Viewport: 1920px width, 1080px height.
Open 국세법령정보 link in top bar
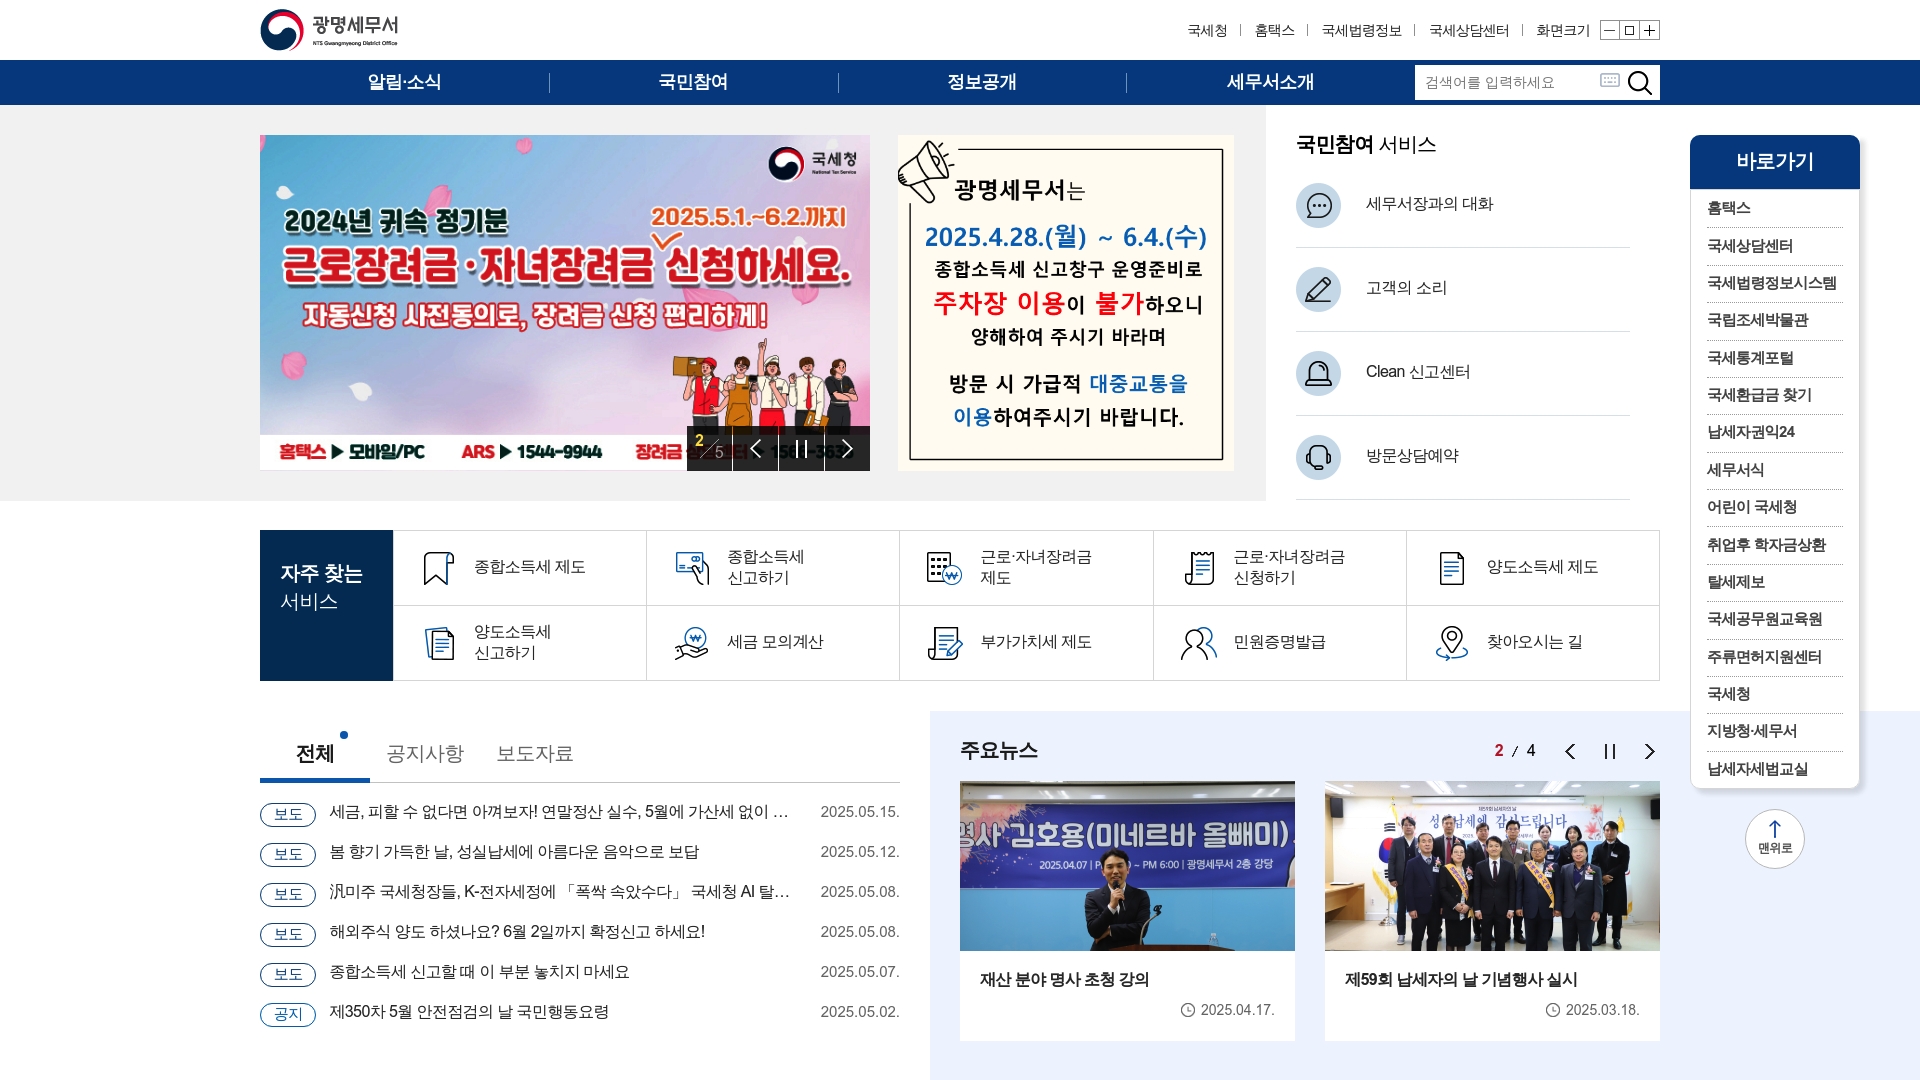pos(1361,31)
